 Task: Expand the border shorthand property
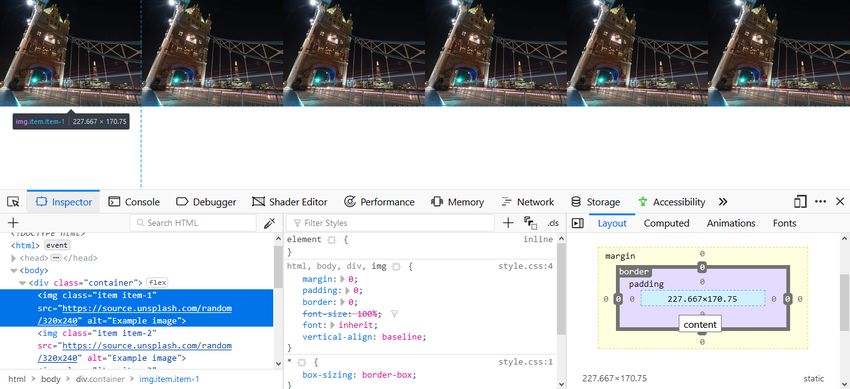click(x=343, y=302)
